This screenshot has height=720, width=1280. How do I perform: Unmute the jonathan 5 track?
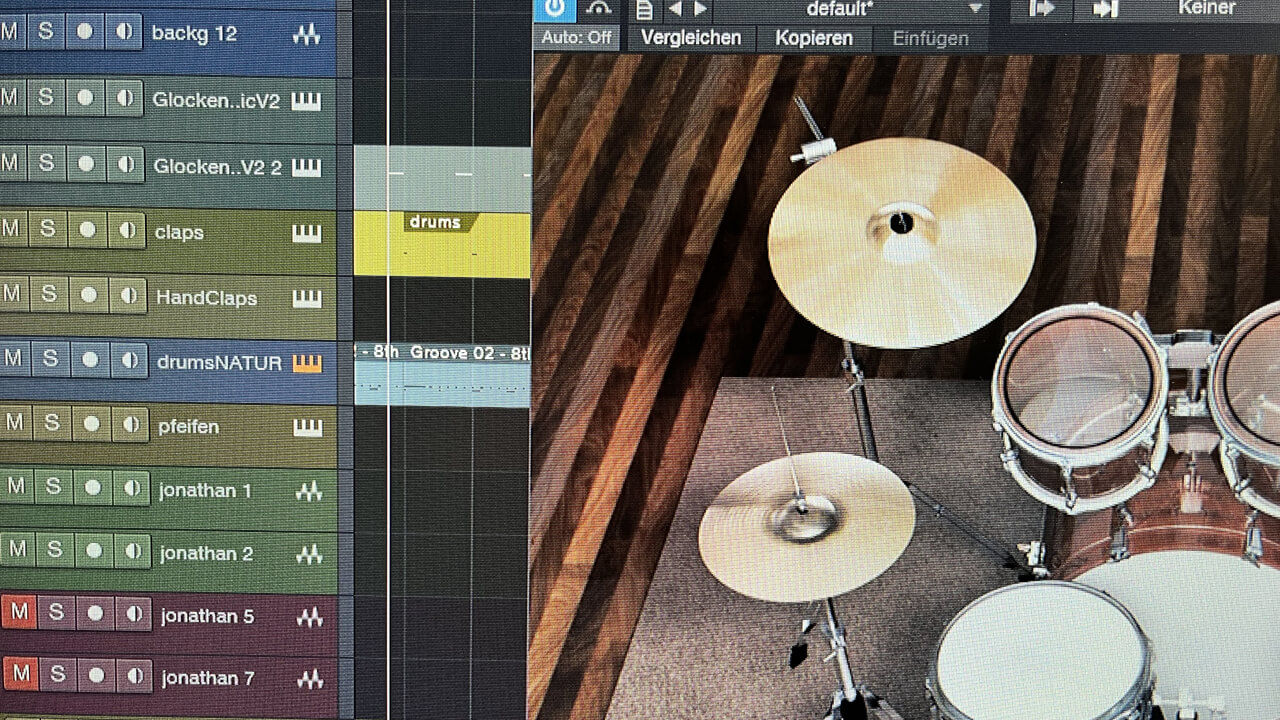pos(19,612)
